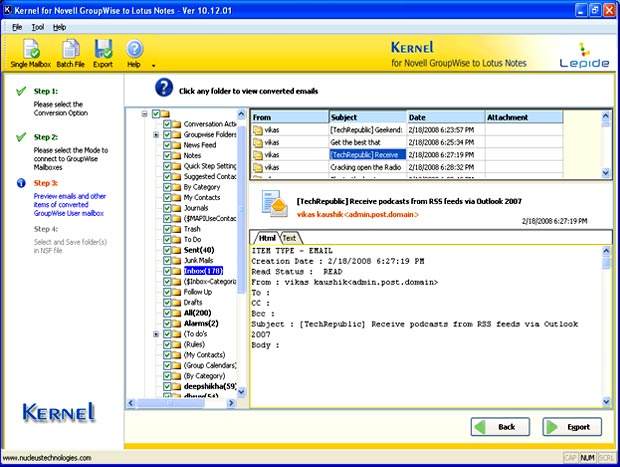This screenshot has width=620, height=467.
Task: Uncheck the To Do folder checkbox
Action: pyautogui.click(x=167, y=240)
